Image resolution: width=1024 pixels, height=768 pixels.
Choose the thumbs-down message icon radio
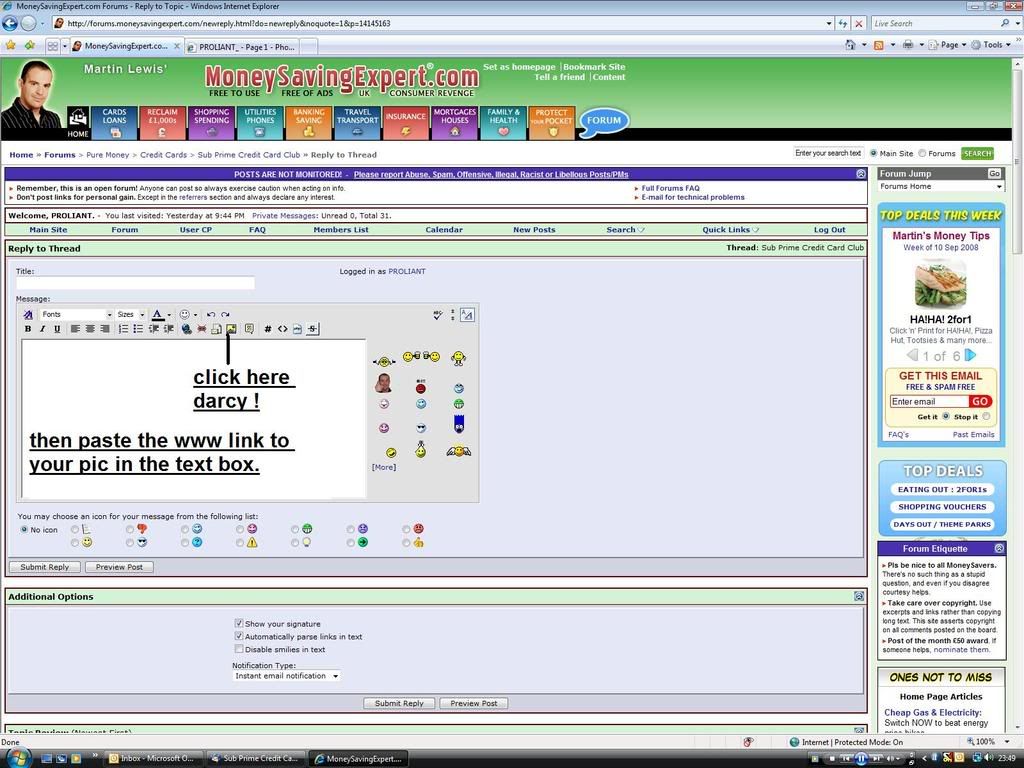(130, 530)
